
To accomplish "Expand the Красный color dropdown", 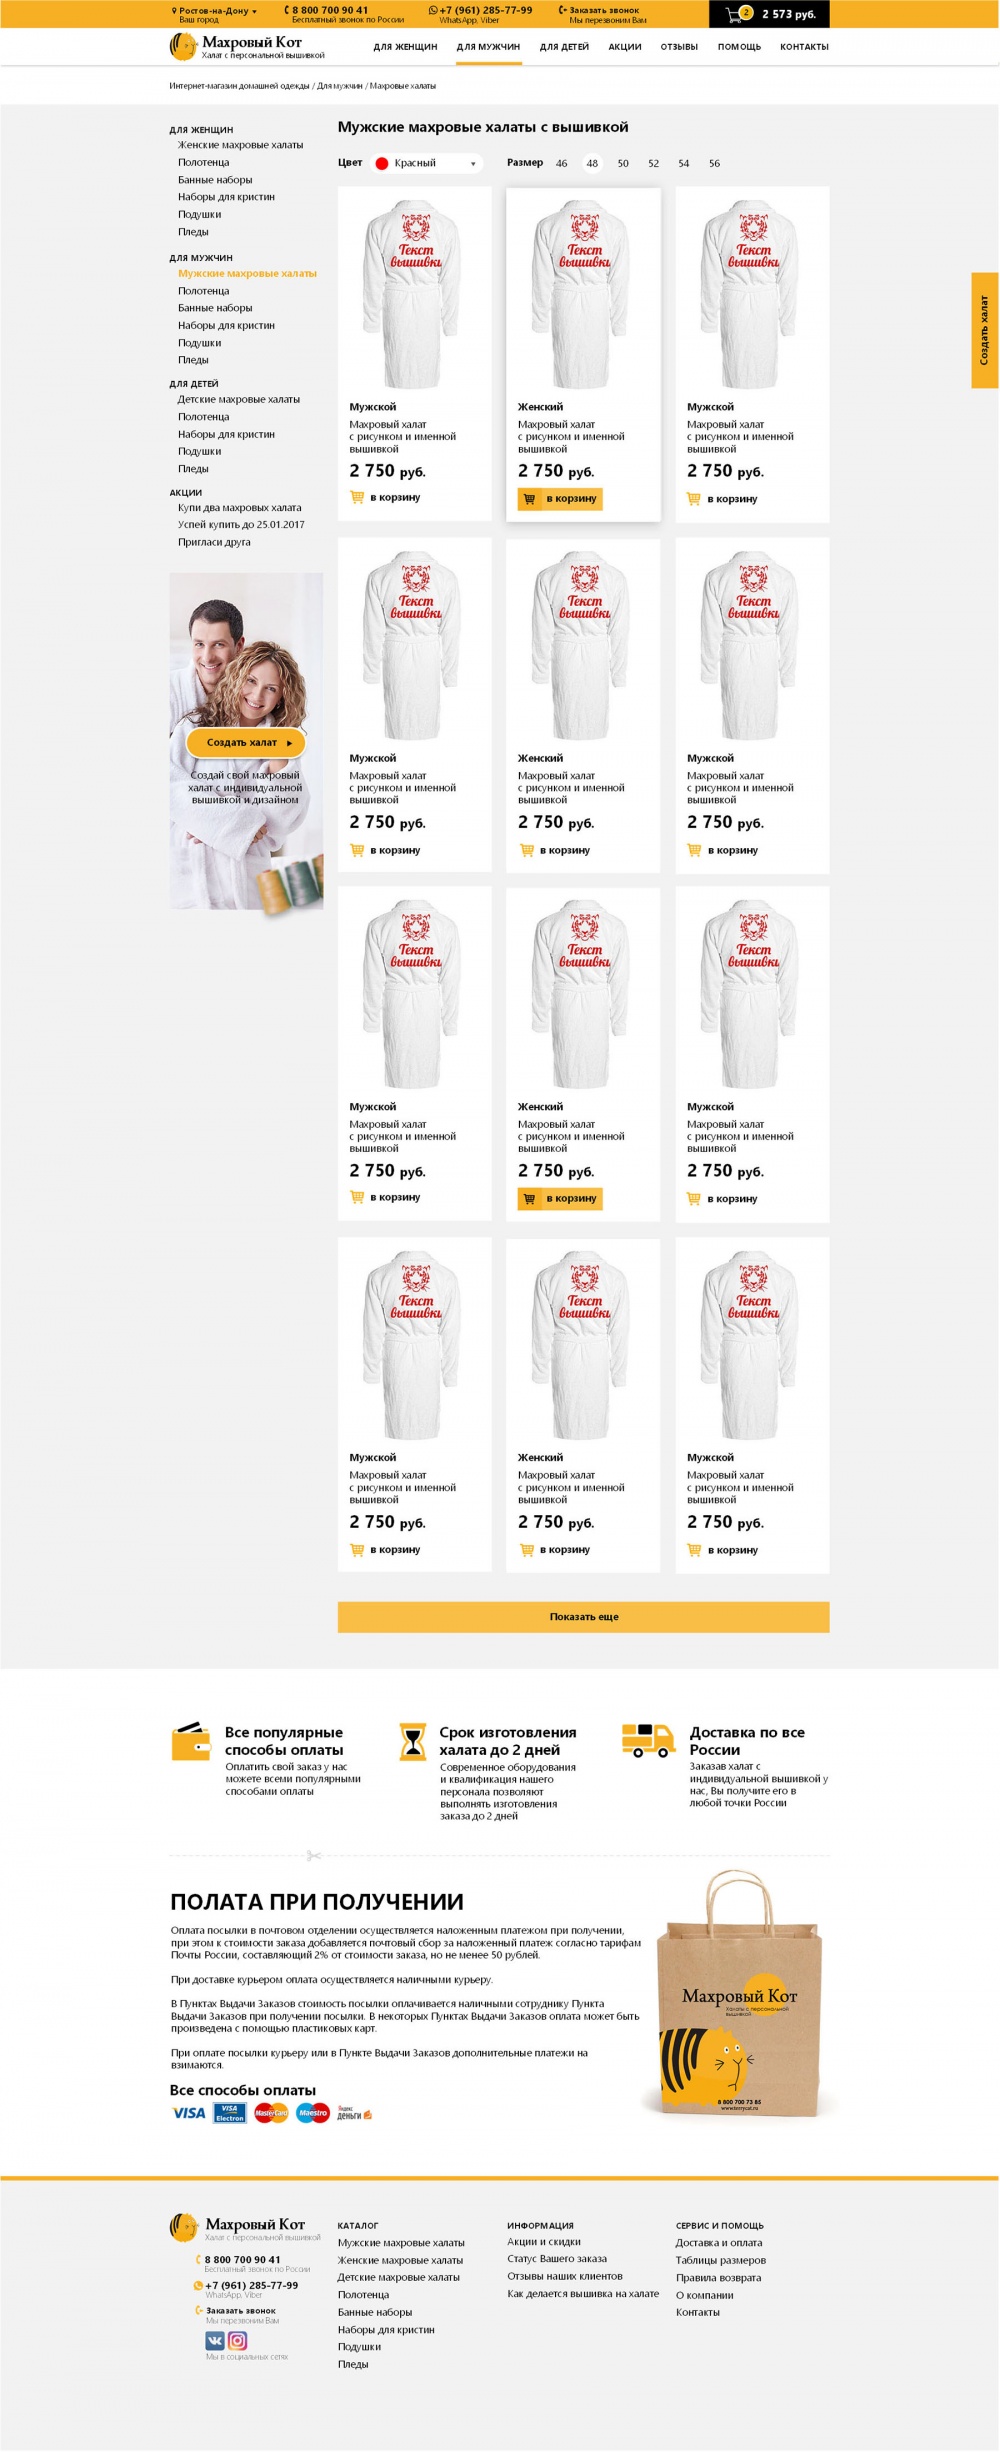I will [x=427, y=163].
